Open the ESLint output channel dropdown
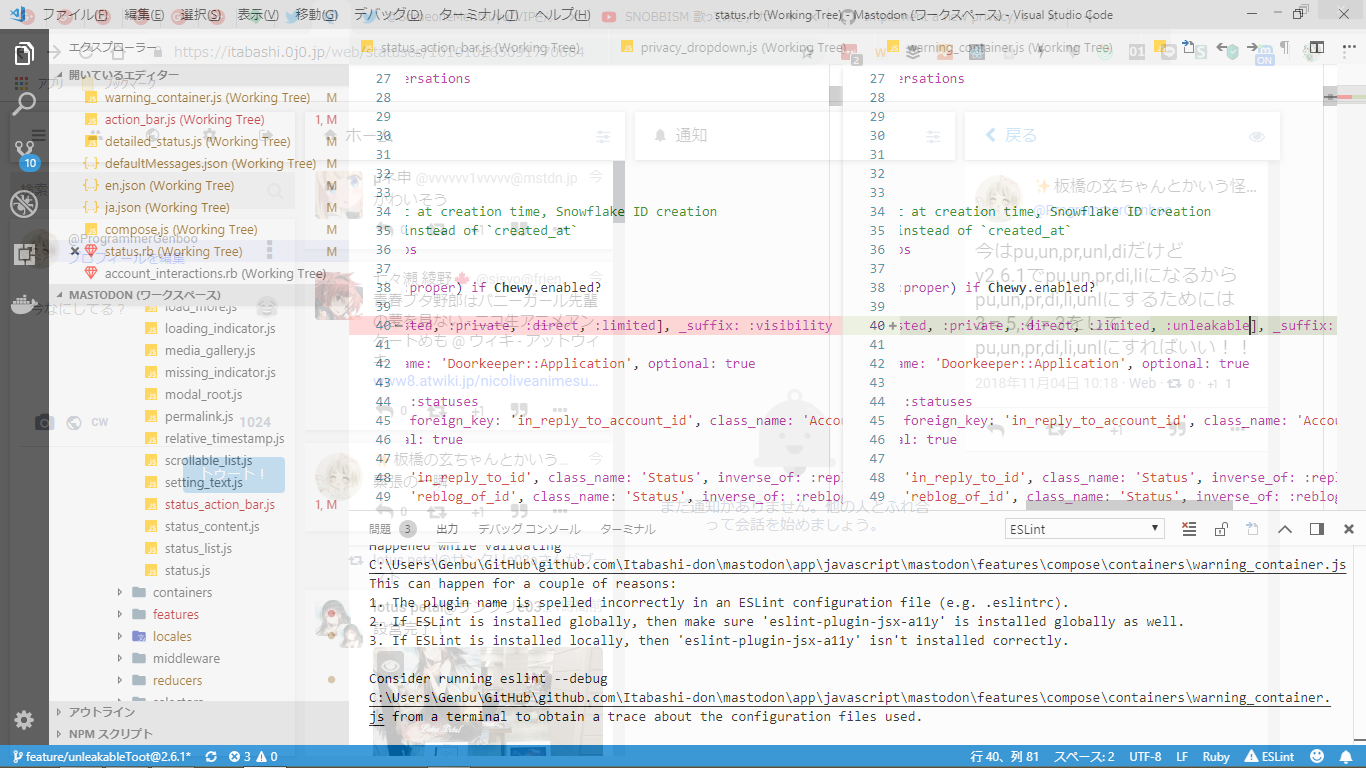 (1084, 529)
